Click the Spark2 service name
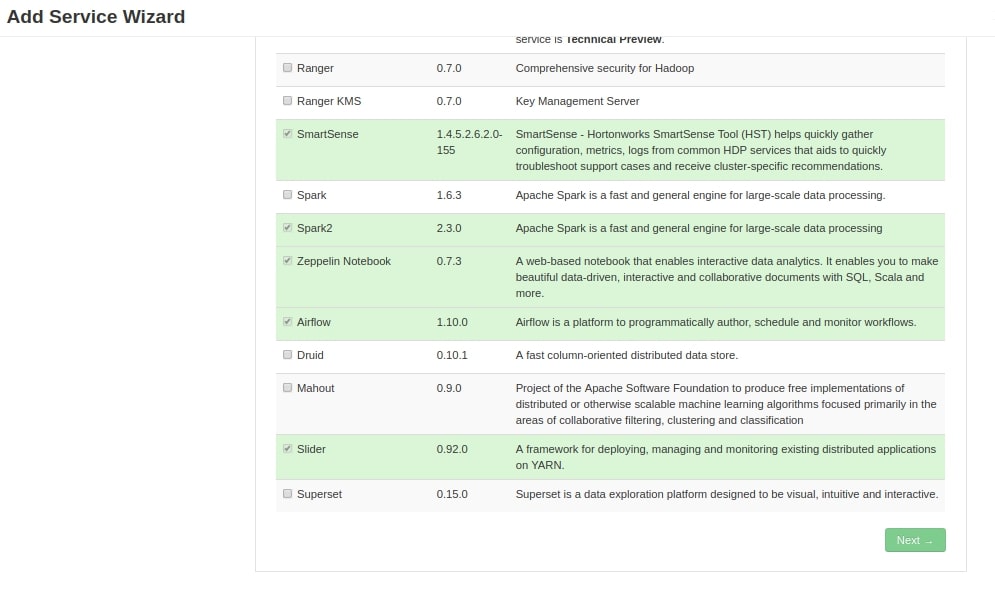This screenshot has height=590, width=995. coord(315,228)
